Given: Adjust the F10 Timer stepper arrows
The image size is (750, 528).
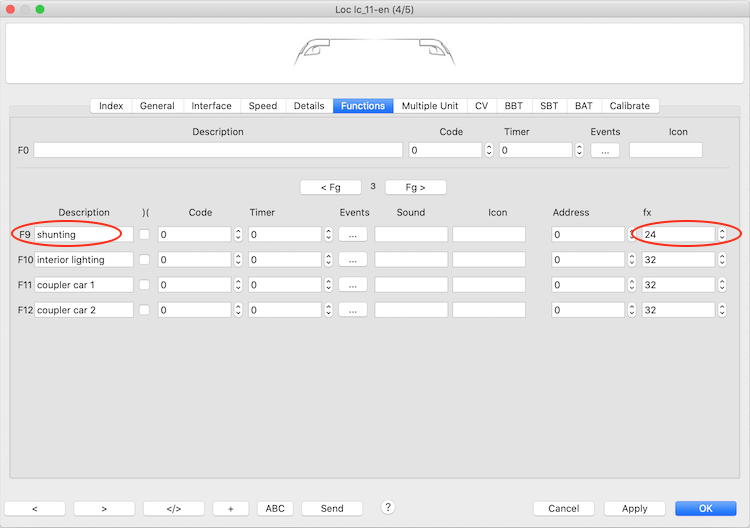Looking at the screenshot, I should [x=328, y=260].
